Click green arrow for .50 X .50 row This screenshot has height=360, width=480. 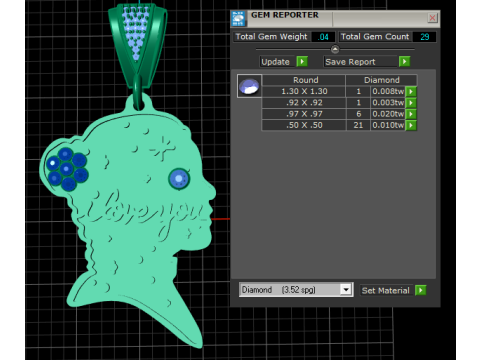411,125
